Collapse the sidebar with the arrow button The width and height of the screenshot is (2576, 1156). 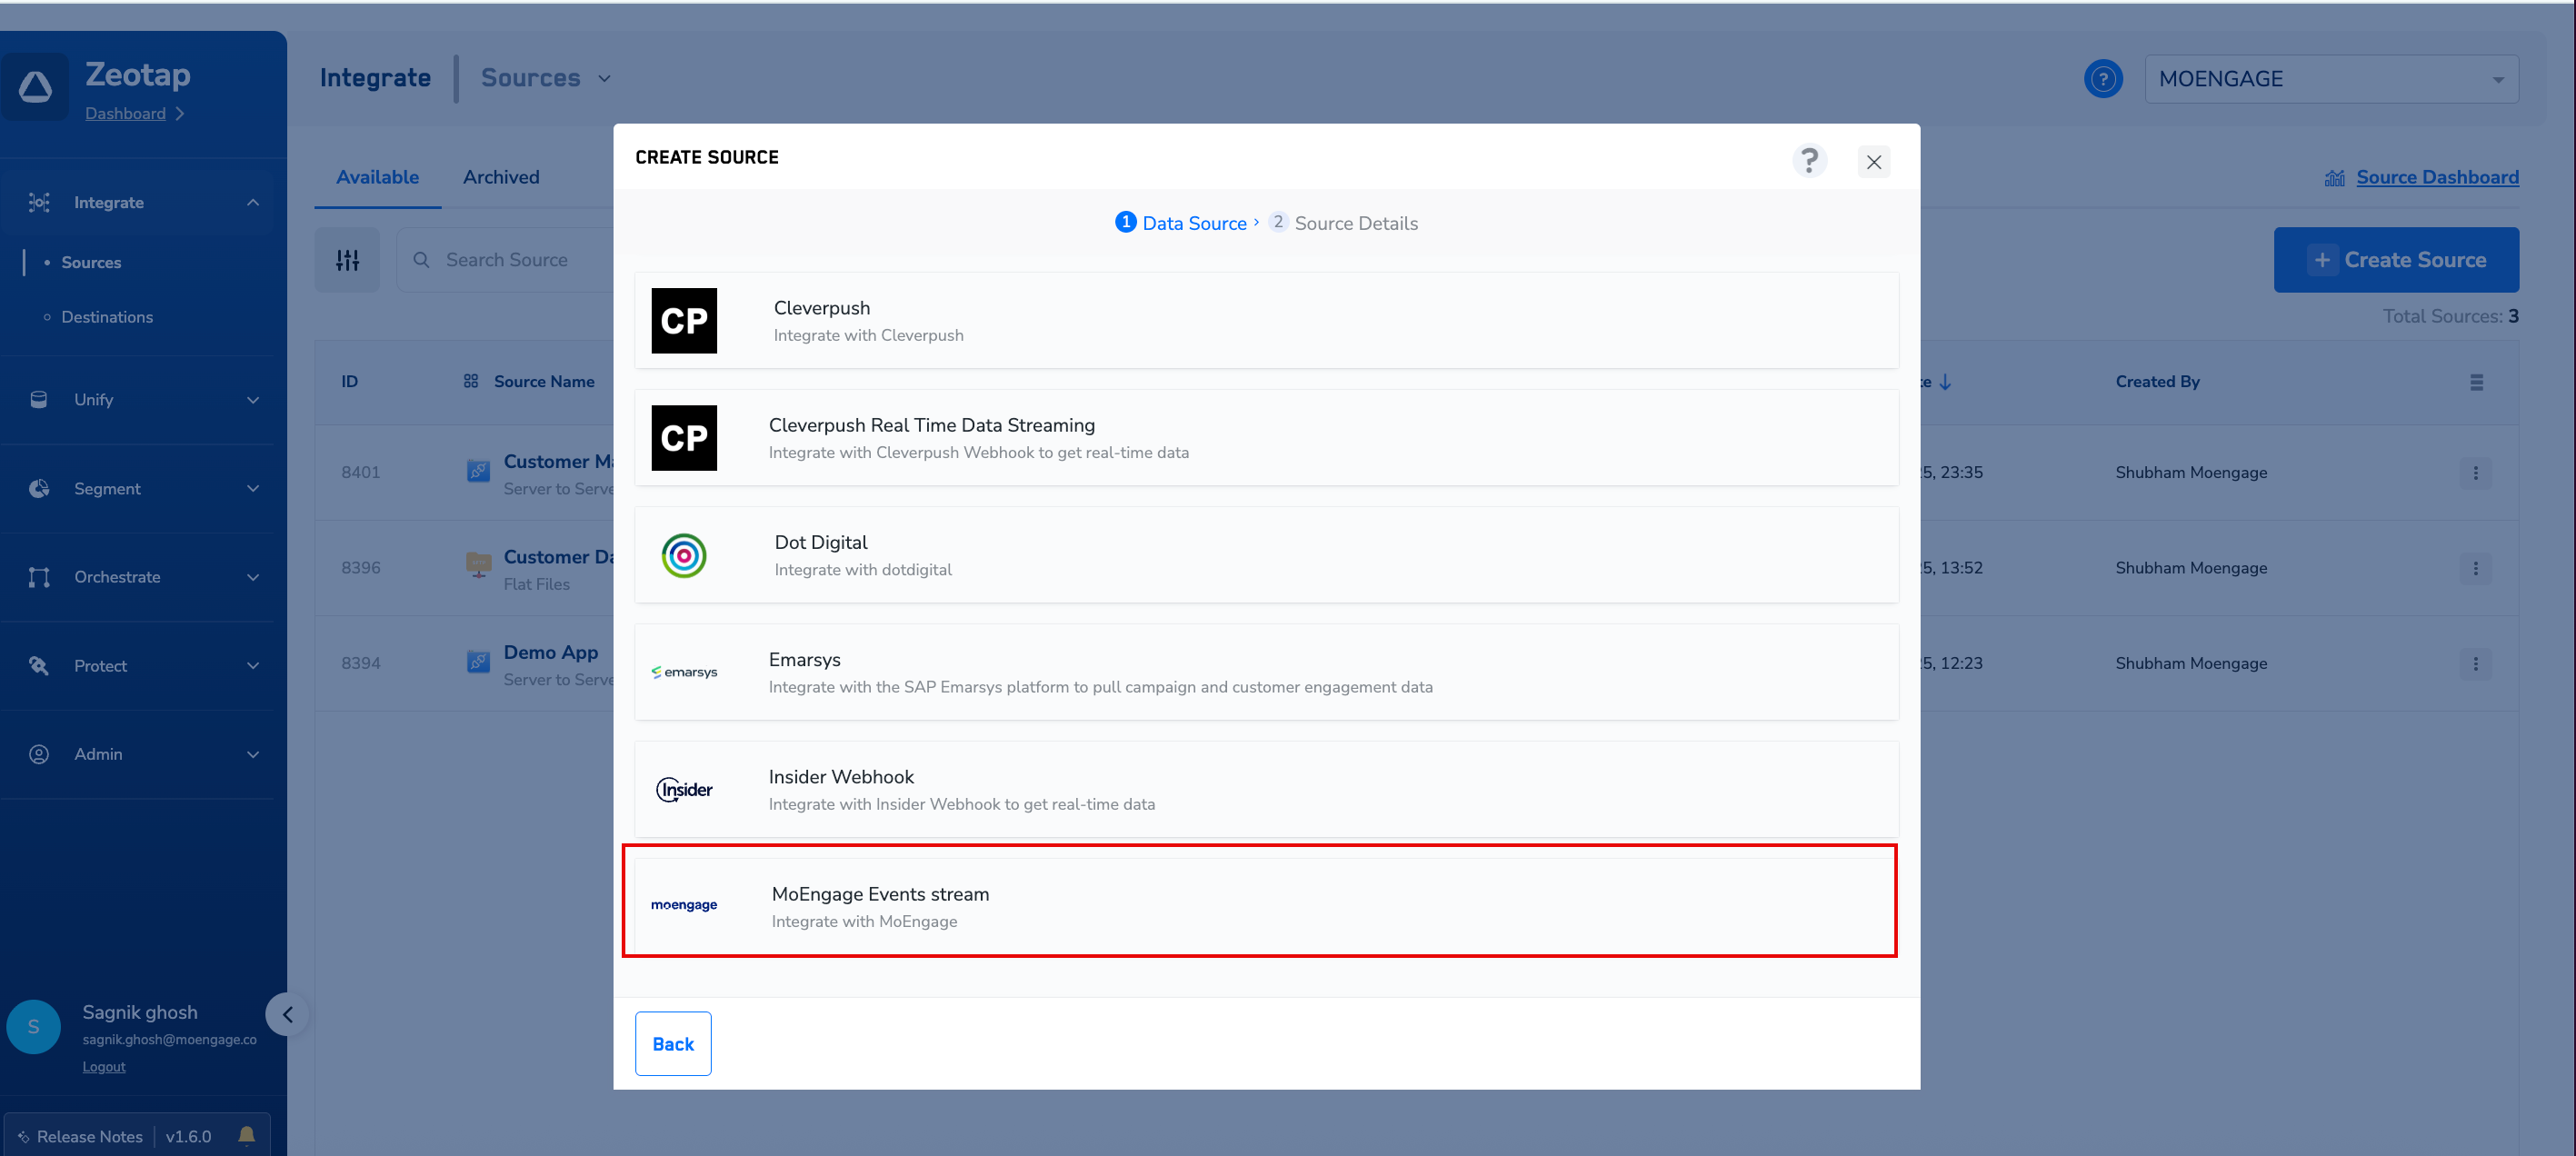point(287,1015)
